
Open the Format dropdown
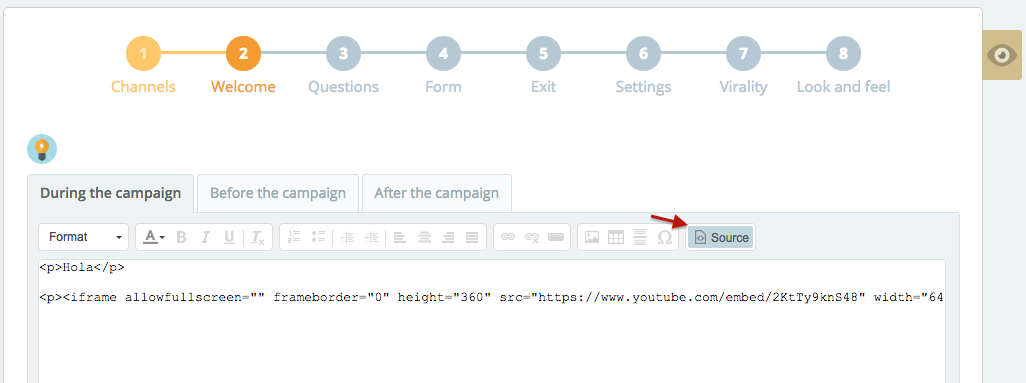(x=83, y=237)
